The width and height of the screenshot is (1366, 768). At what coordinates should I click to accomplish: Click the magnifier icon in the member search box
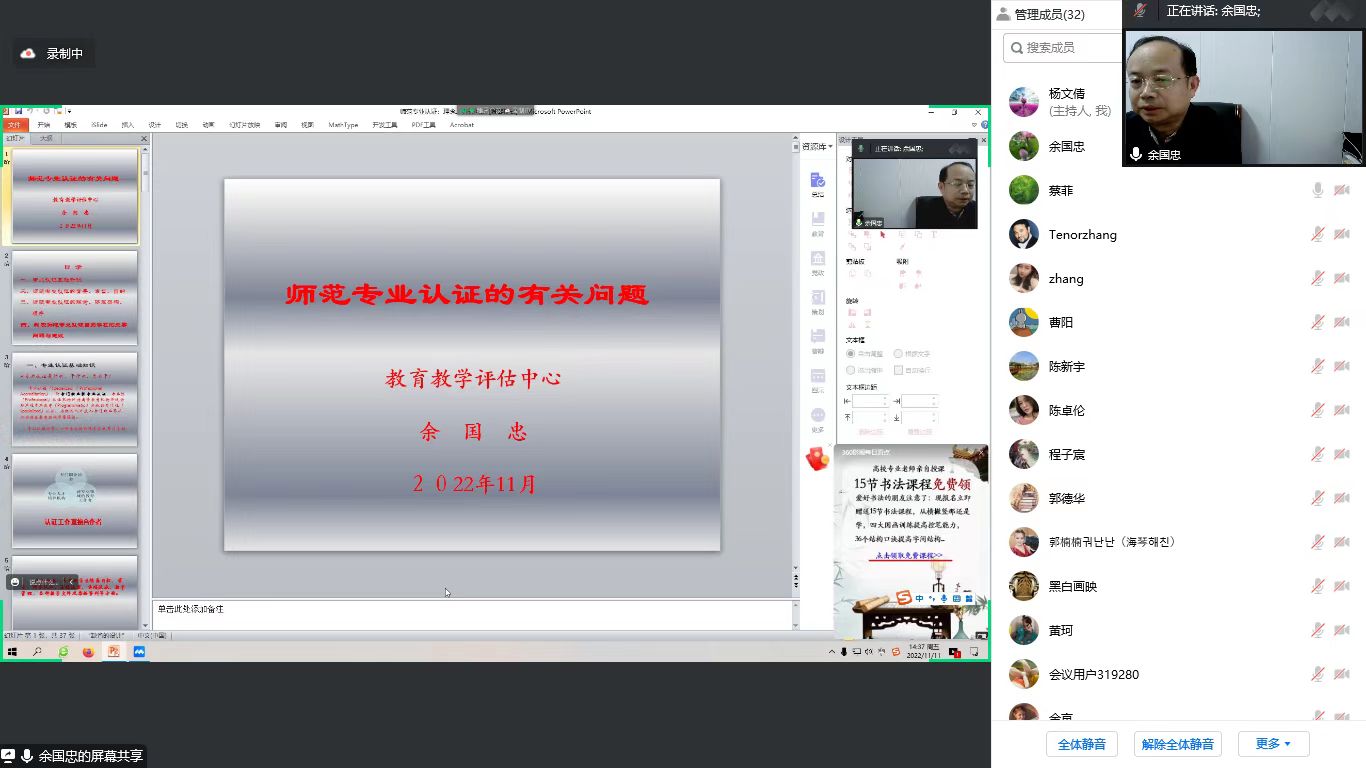coord(1016,47)
